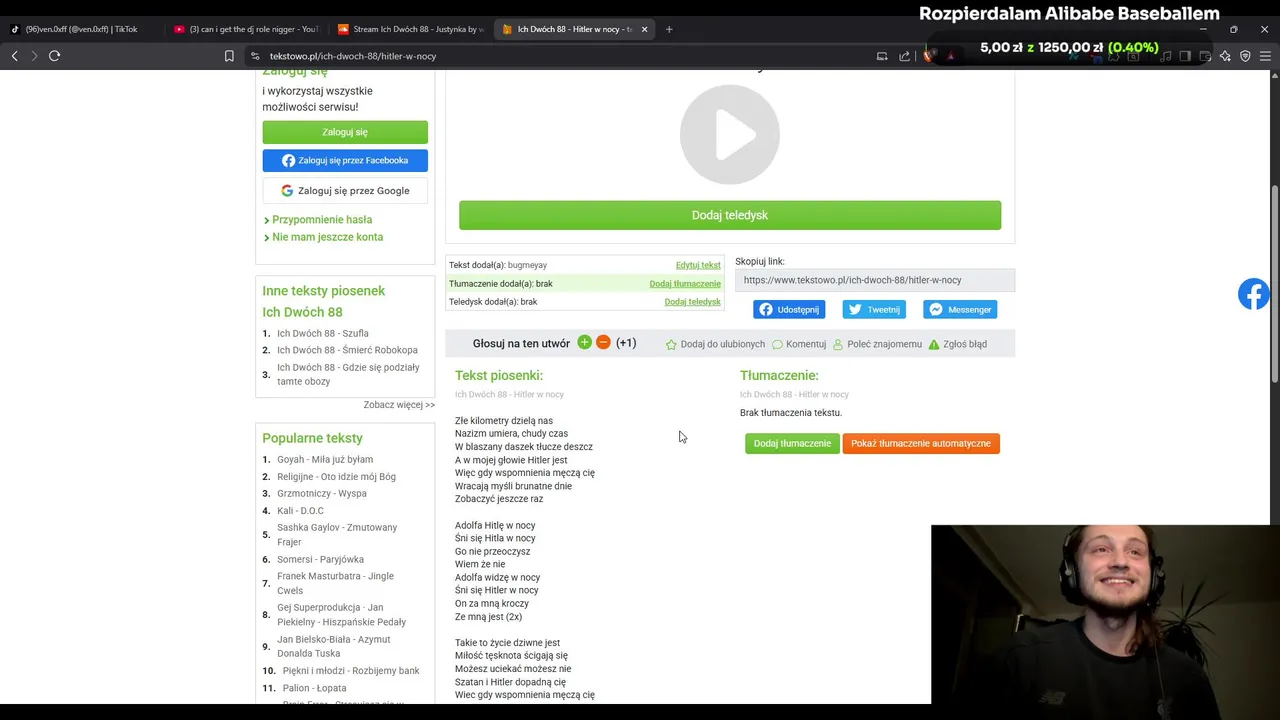Click the Zgłoś błąd warning triangle icon
This screenshot has width=1280, height=720.
(934, 344)
